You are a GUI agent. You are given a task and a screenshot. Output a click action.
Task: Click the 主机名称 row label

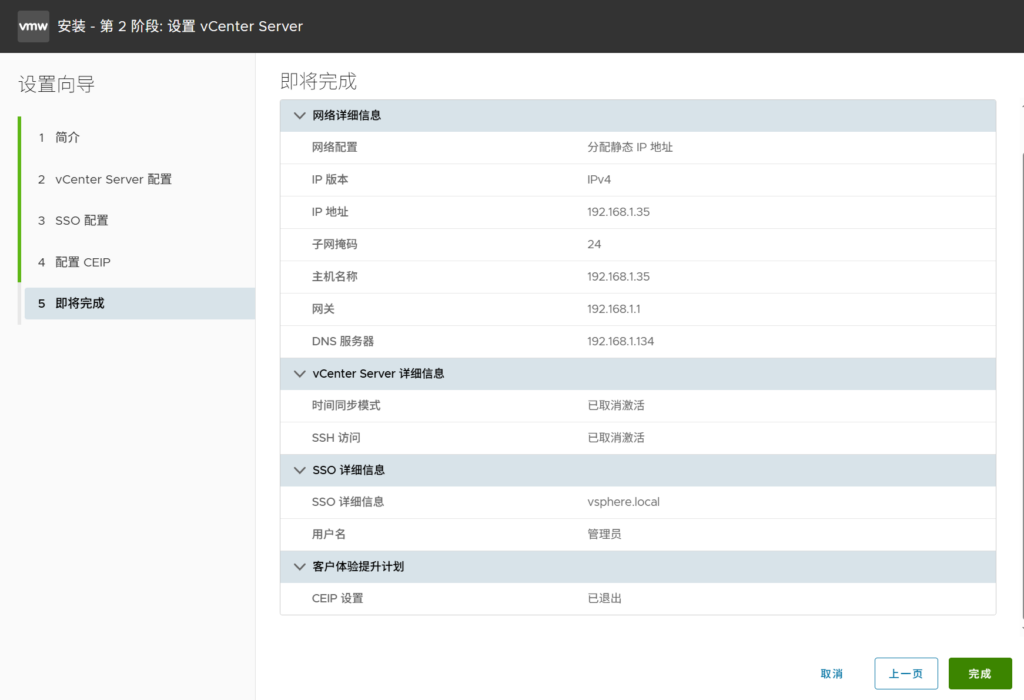pos(334,277)
